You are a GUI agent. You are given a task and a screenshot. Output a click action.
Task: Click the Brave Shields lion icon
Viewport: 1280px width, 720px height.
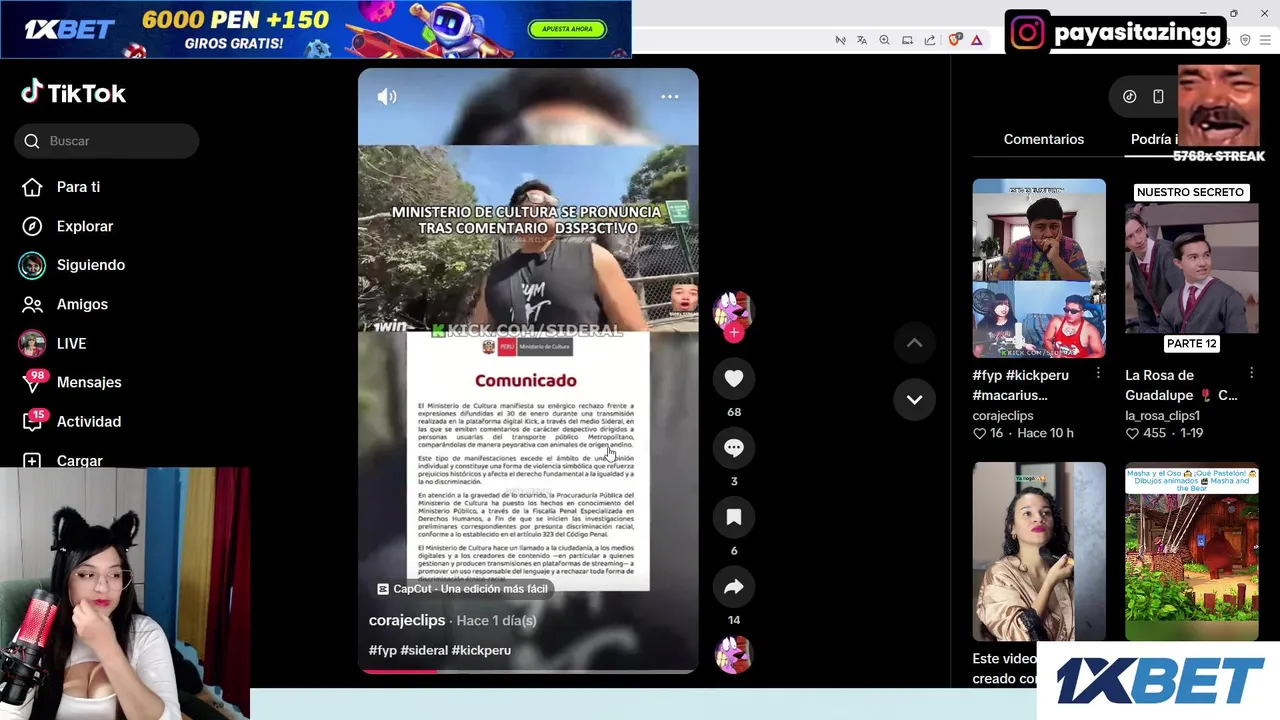pyautogui.click(x=954, y=40)
